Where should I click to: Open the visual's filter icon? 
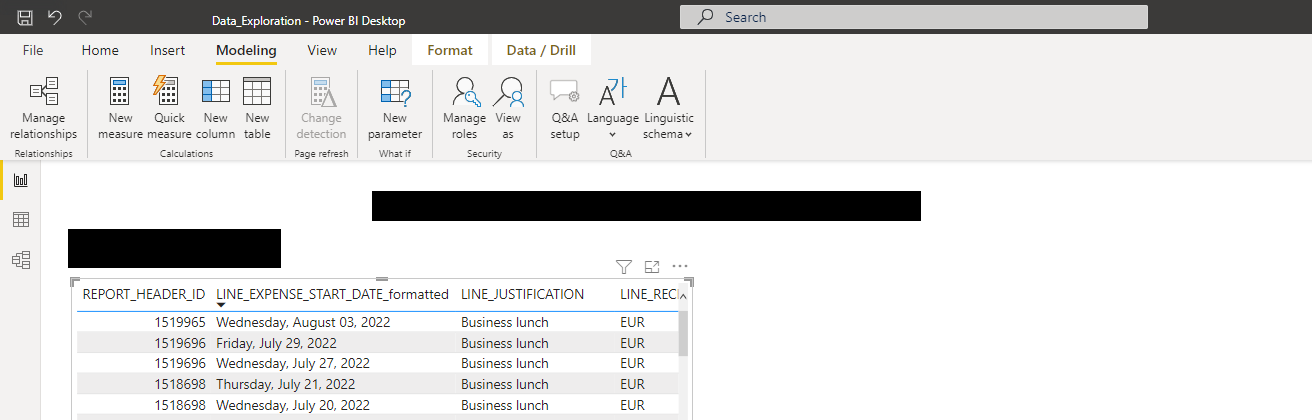[x=624, y=266]
